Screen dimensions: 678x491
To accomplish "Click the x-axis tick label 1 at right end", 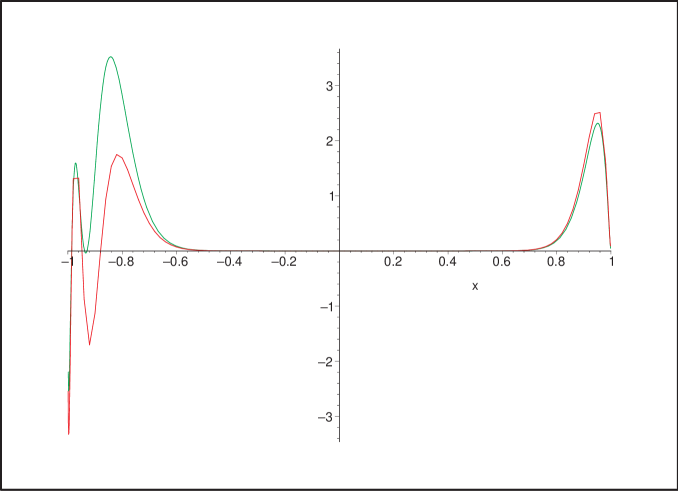I will (611, 262).
